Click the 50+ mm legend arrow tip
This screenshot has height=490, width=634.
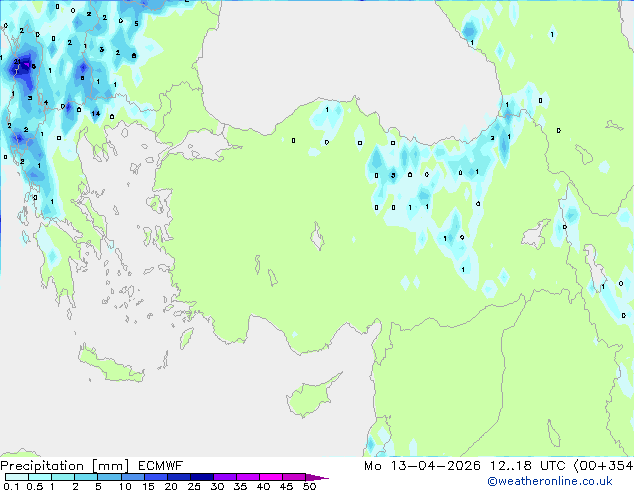coord(317,477)
